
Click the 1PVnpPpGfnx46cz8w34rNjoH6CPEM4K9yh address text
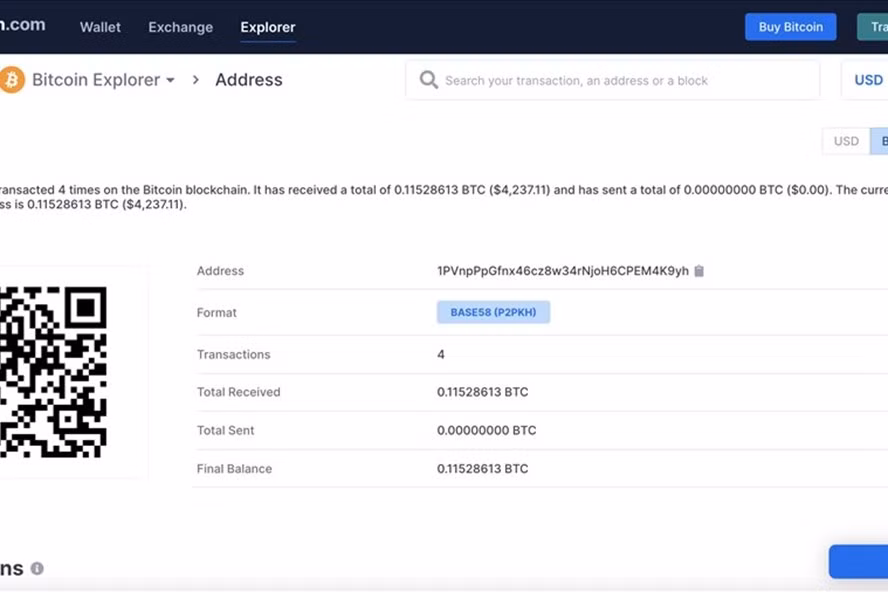coord(563,271)
